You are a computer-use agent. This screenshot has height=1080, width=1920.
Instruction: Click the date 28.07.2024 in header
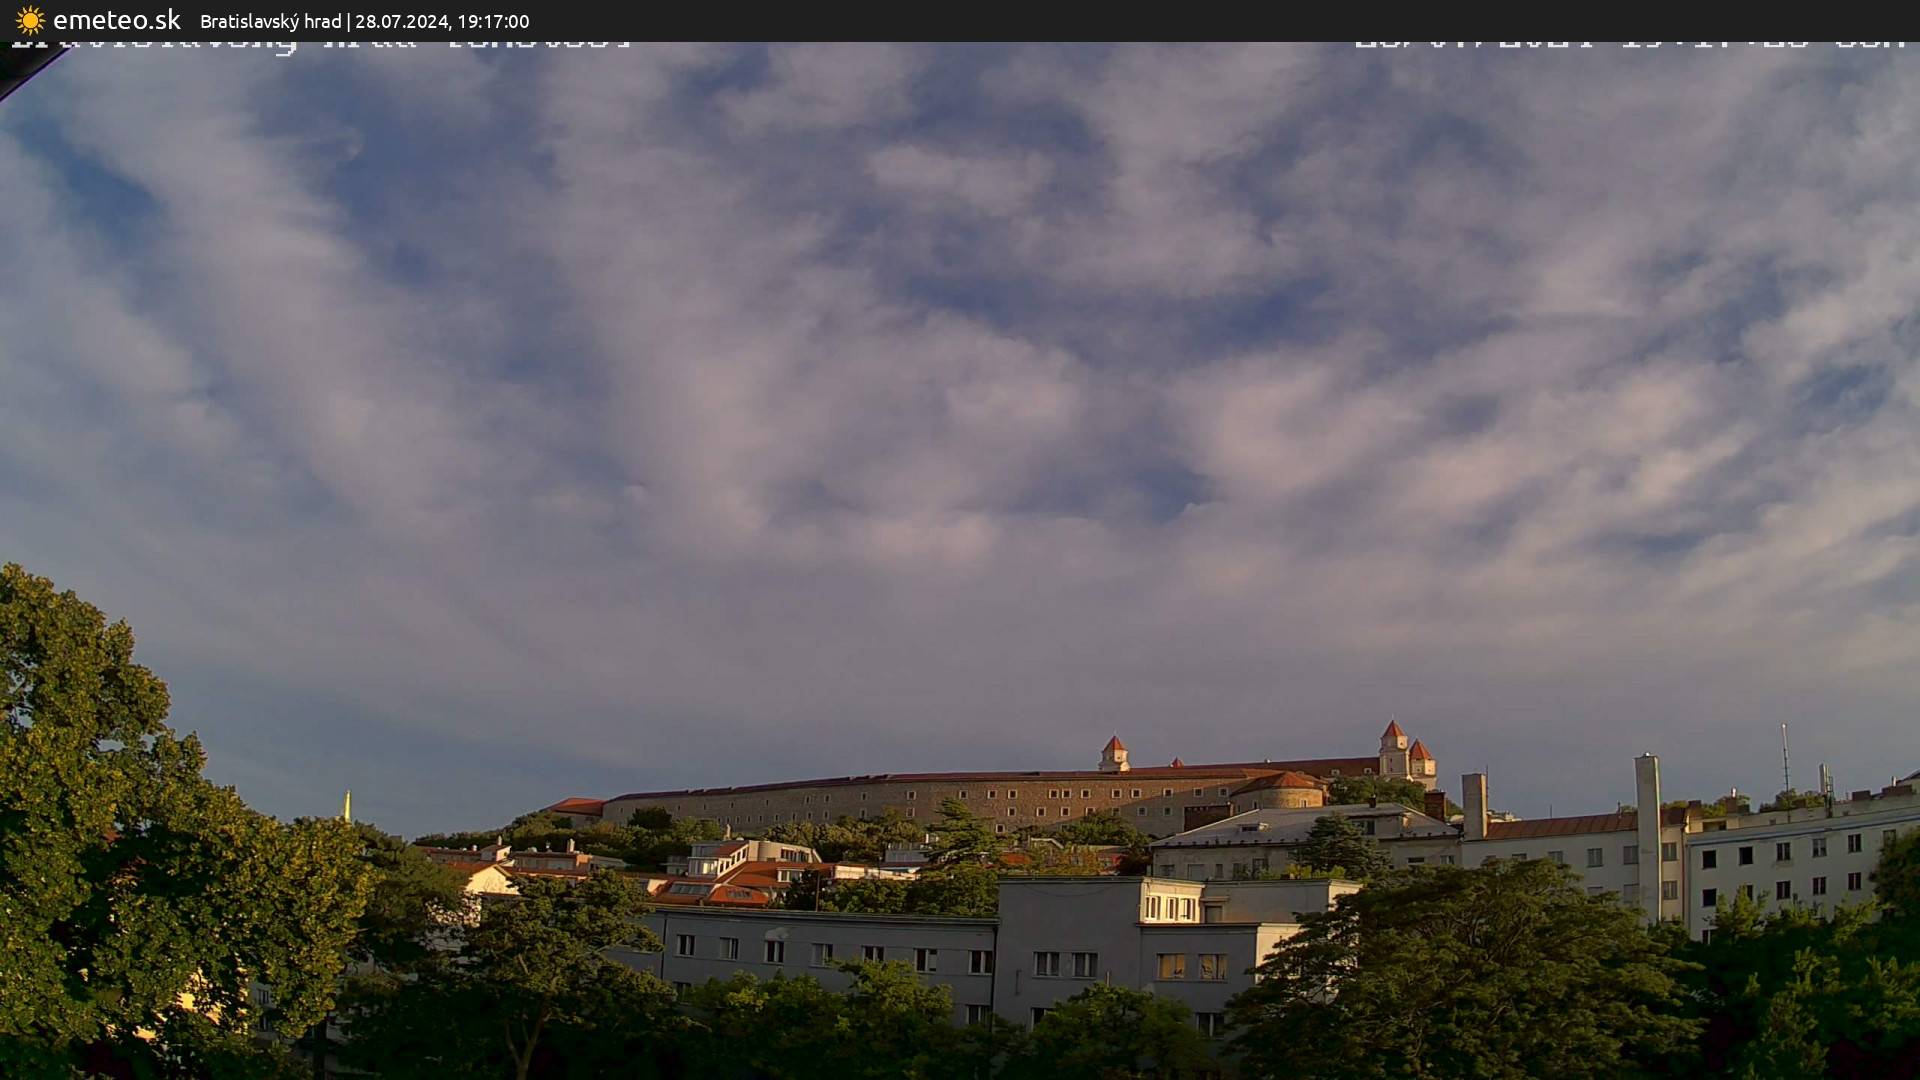click(x=401, y=21)
